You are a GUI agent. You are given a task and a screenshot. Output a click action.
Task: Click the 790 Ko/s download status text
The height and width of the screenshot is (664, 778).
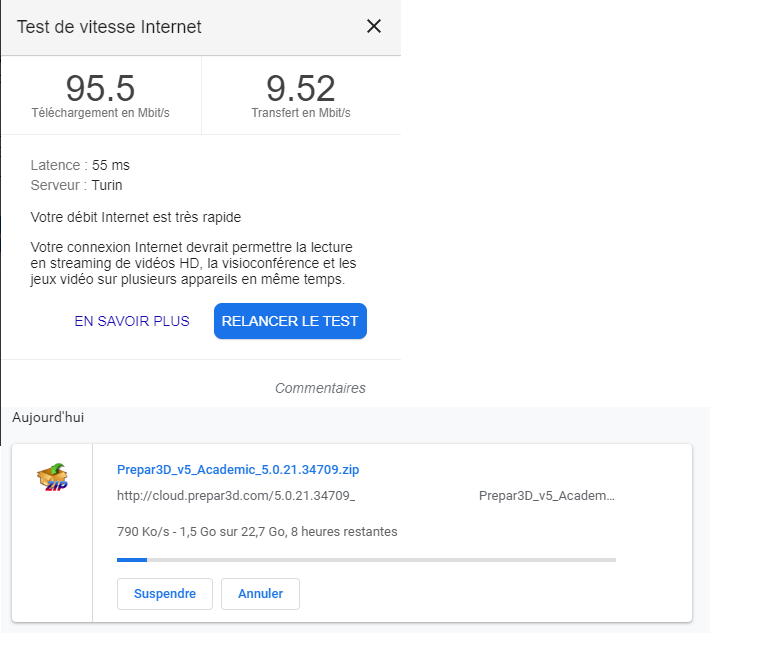point(257,532)
